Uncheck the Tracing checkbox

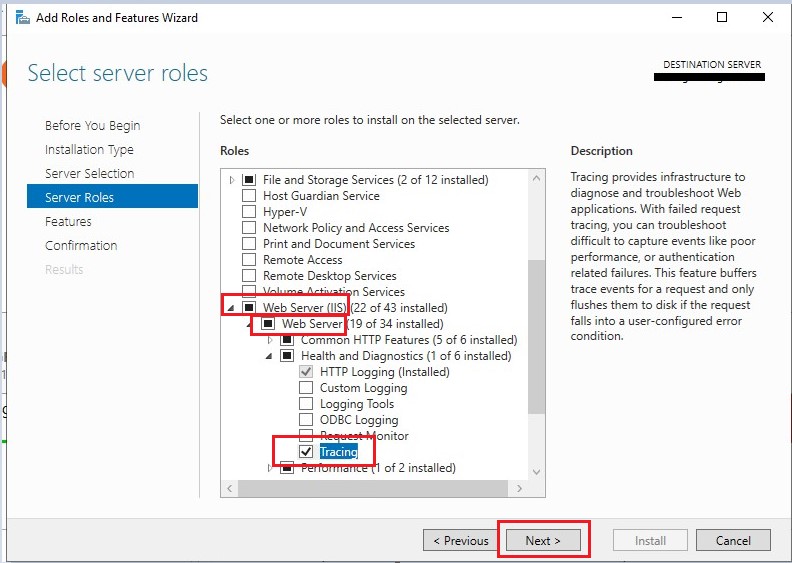(x=306, y=452)
